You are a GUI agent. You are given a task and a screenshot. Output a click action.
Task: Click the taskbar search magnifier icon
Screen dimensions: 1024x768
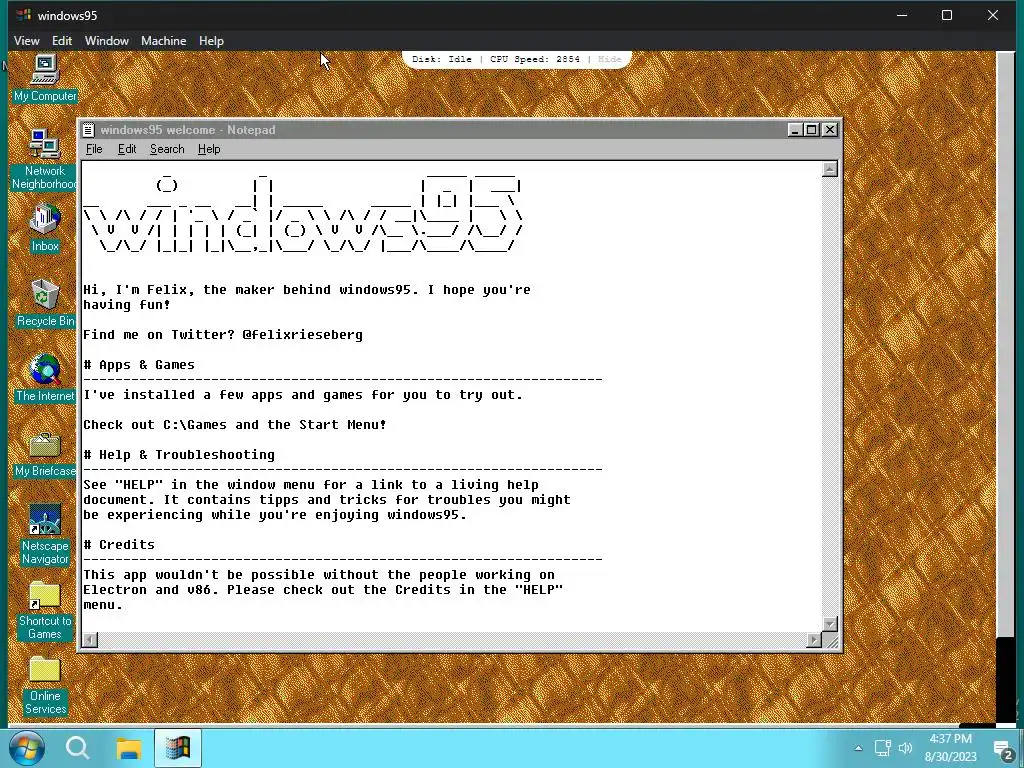click(77, 748)
